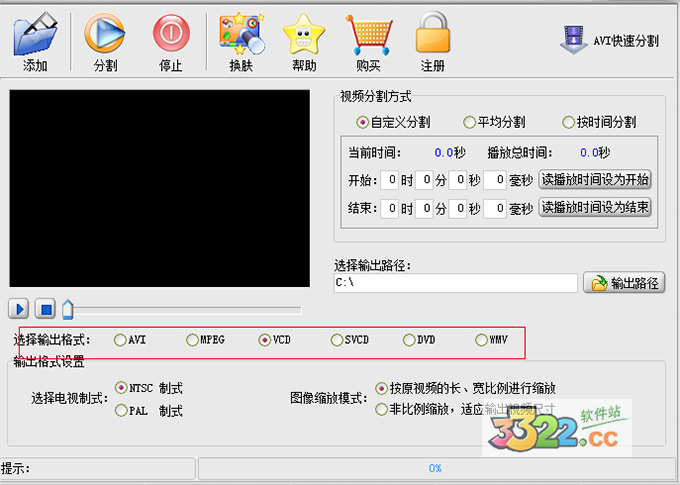
Task: Select NTSC 制式 TV standard
Action: (x=149, y=387)
